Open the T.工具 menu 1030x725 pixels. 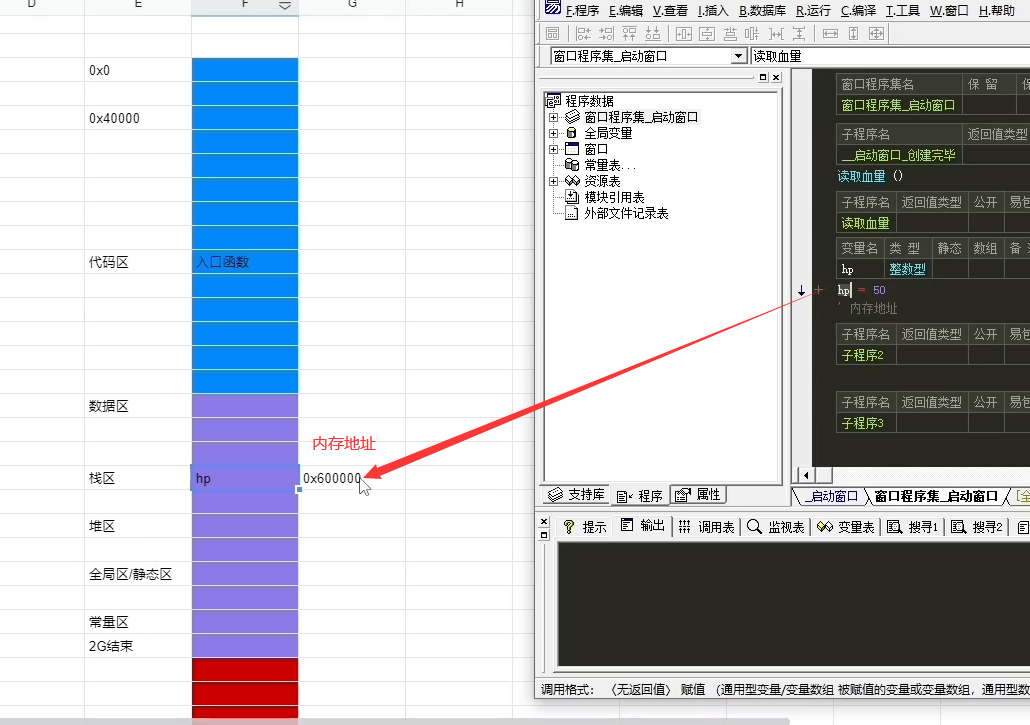[x=903, y=11]
